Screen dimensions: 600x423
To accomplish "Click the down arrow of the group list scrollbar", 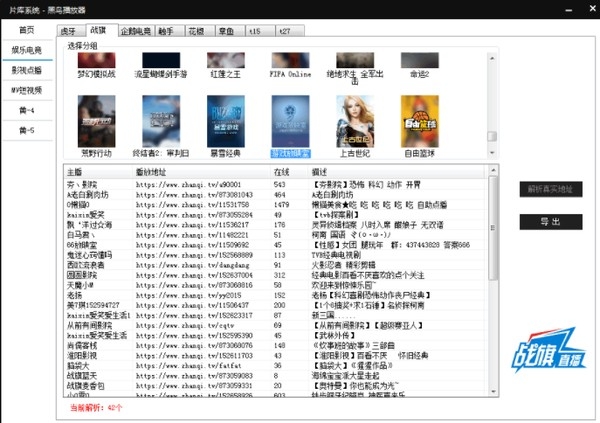I will pyautogui.click(x=492, y=153).
